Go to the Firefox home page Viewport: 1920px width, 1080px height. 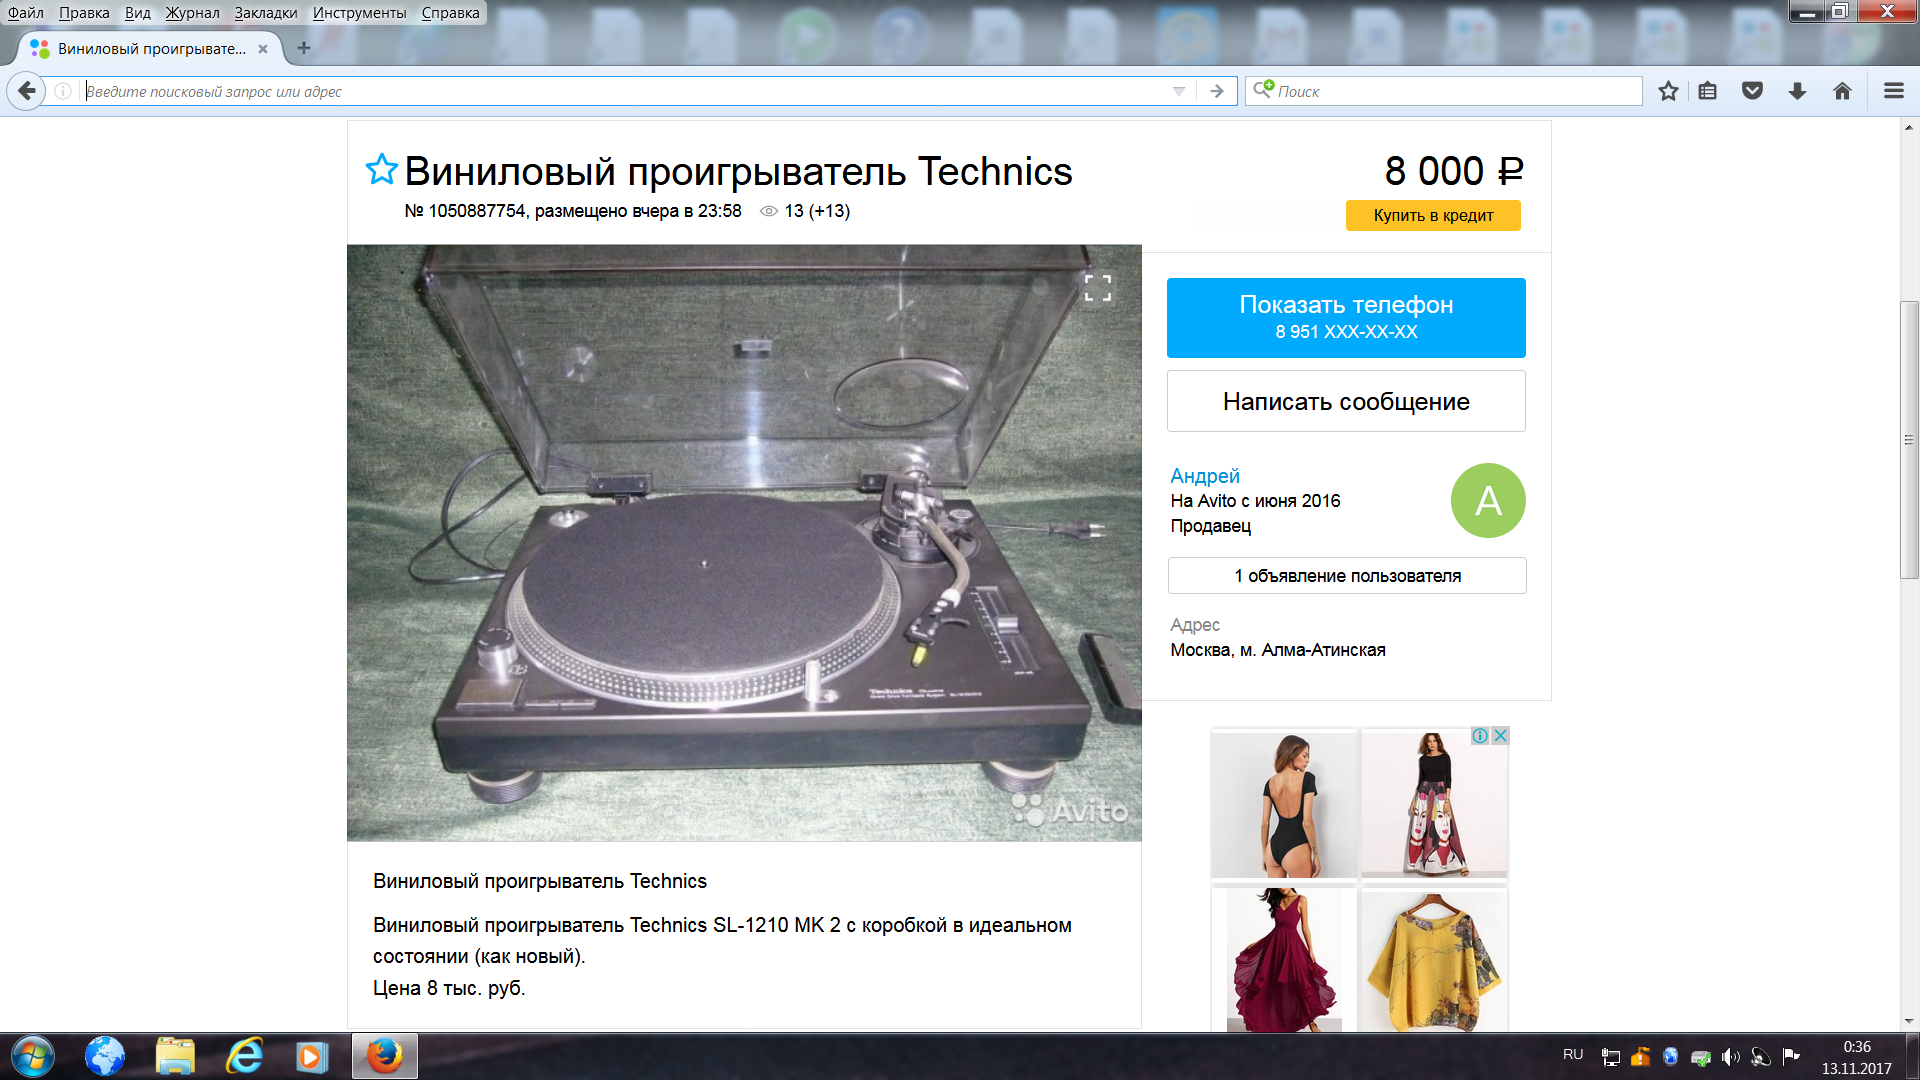[x=1842, y=91]
